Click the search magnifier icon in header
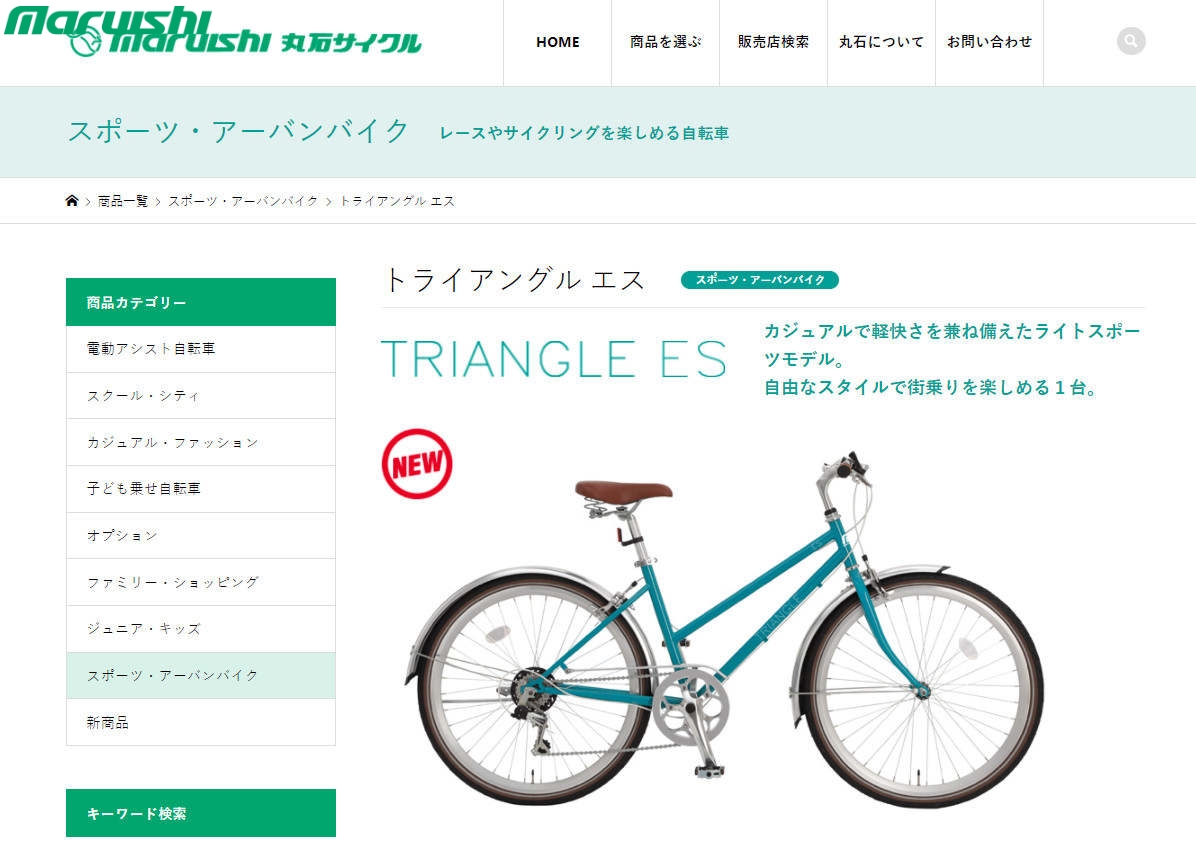 click(1130, 41)
